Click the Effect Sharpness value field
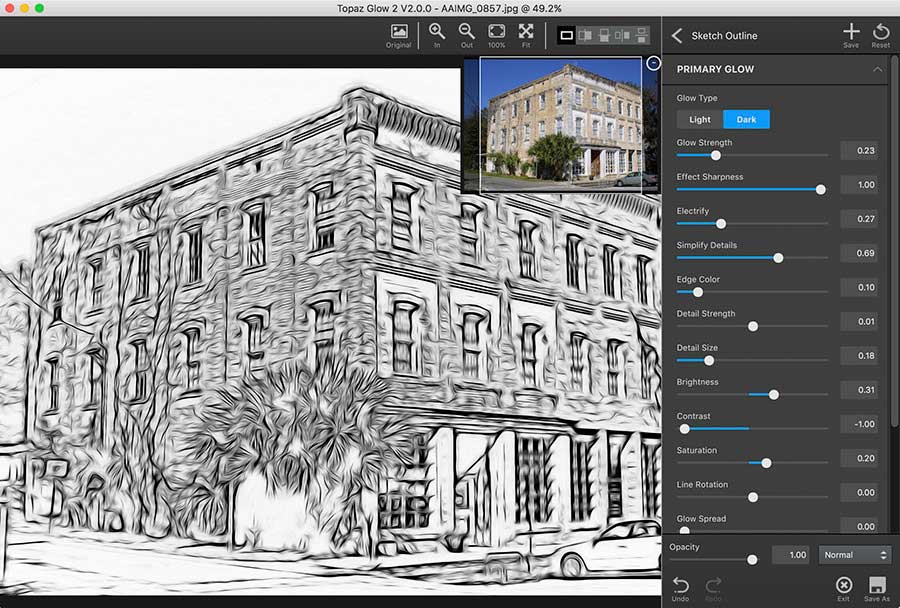 (858, 185)
